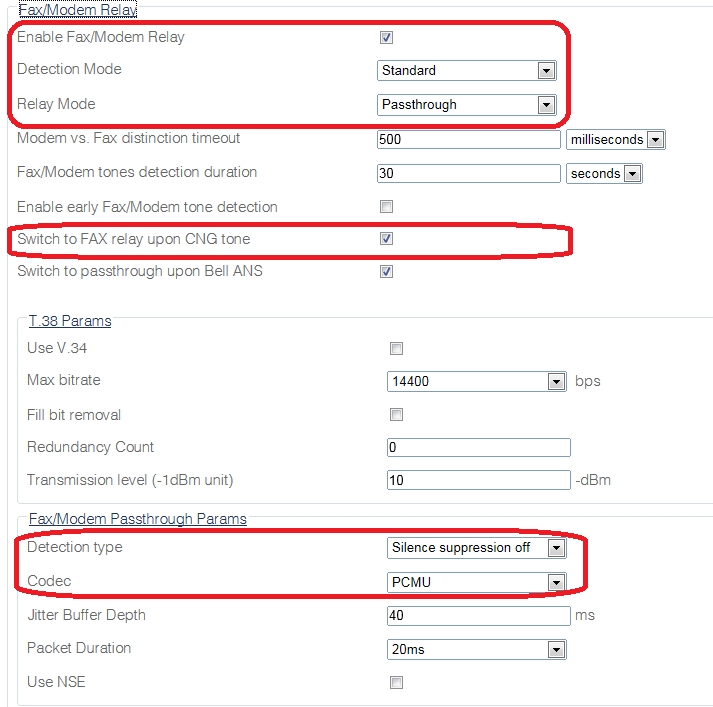The height and width of the screenshot is (707, 713).
Task: Click the Transmission level input field
Action: coord(478,480)
